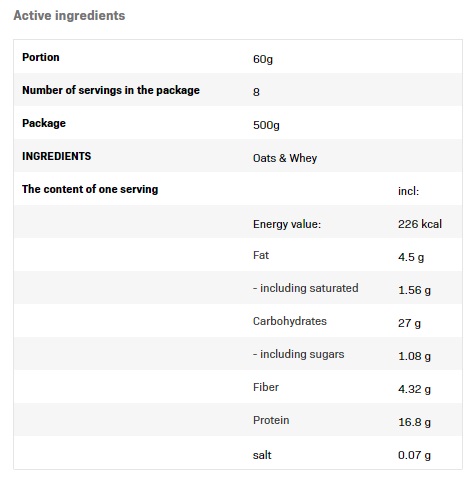
Task: Click the Energy value: label
Action: pyautogui.click(x=287, y=224)
